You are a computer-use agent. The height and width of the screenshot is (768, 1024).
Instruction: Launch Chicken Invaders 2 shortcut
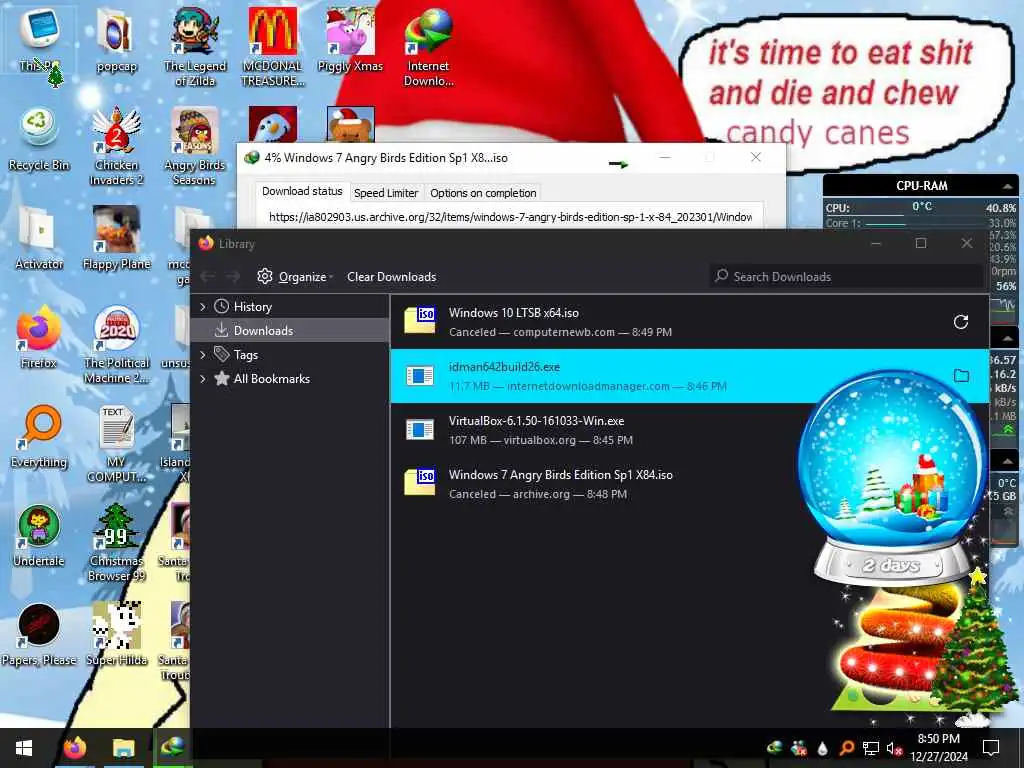coord(116,146)
